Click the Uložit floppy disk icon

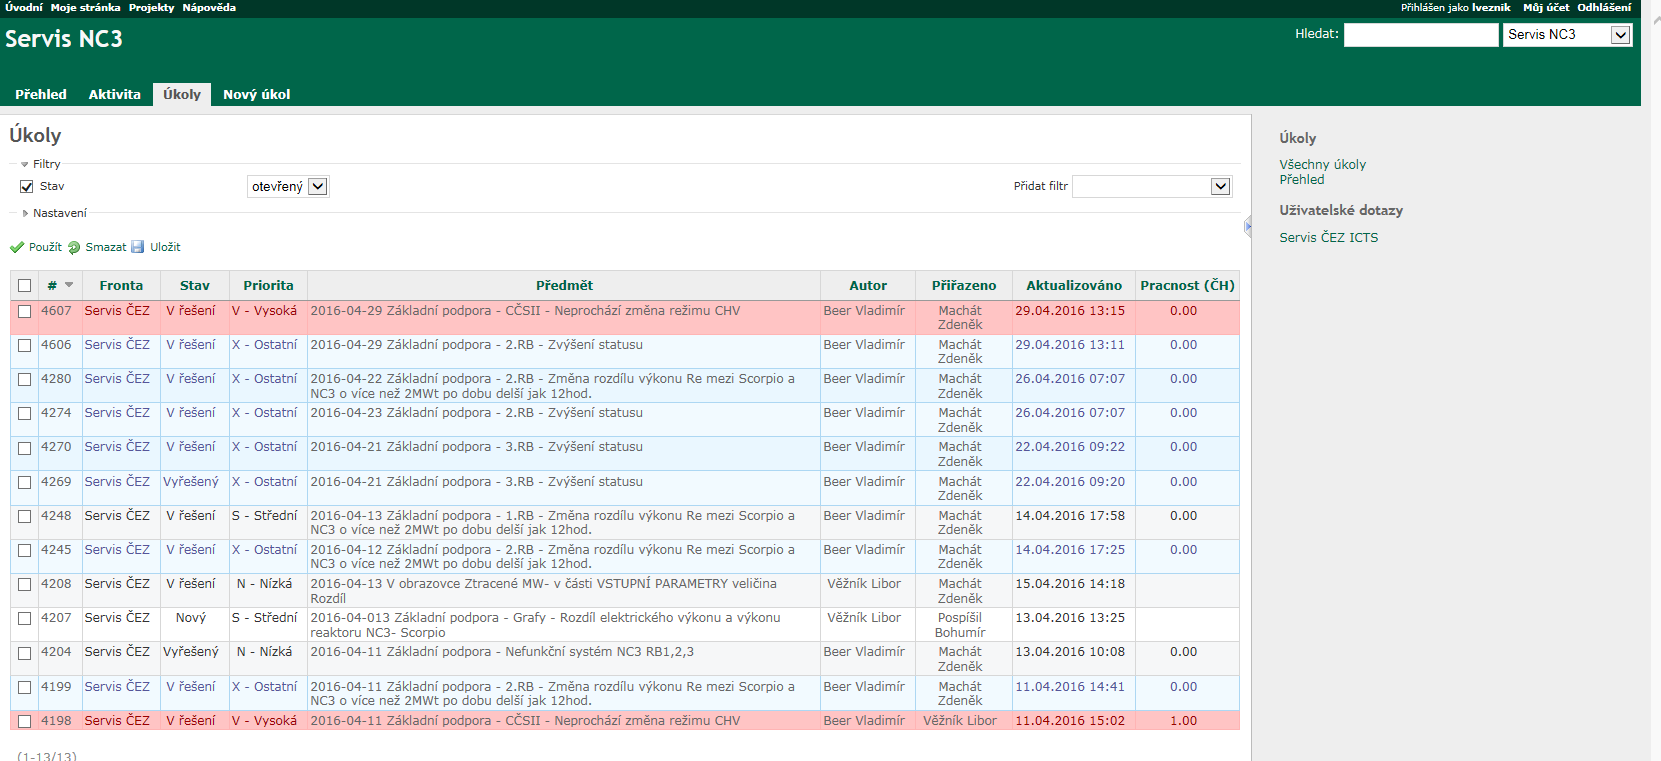(x=138, y=247)
